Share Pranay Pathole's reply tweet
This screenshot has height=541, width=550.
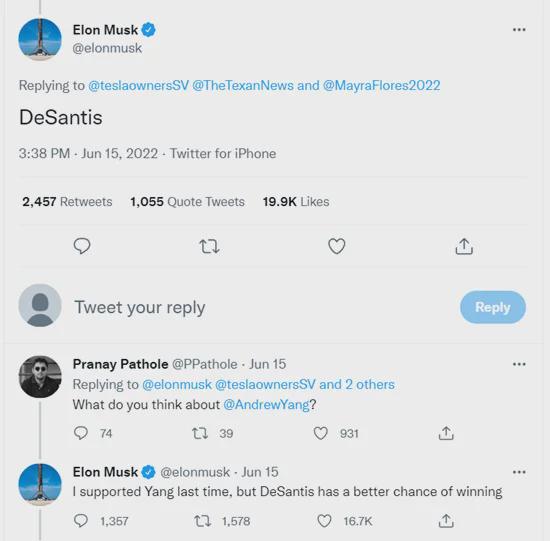(446, 433)
